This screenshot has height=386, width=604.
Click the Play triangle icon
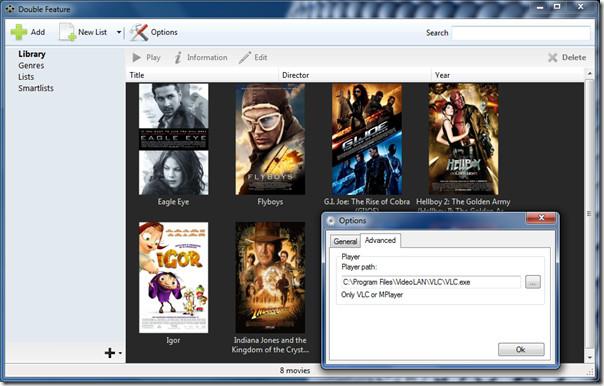(x=136, y=58)
